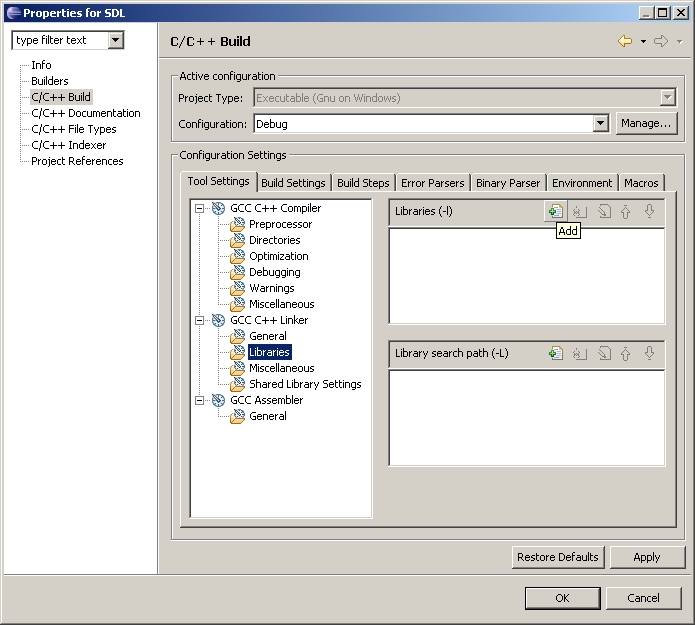Click the Restore Defaults button
This screenshot has width=695, height=625.
pyautogui.click(x=558, y=557)
